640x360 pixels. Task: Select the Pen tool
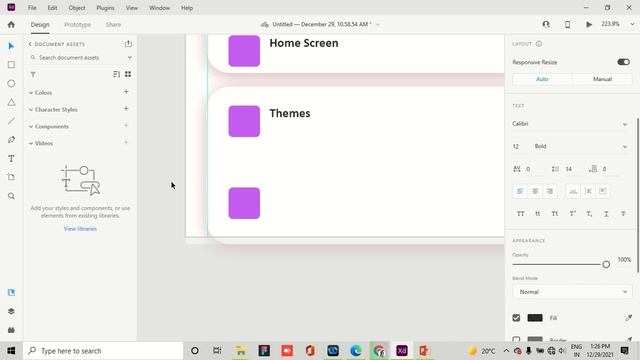click(x=11, y=140)
